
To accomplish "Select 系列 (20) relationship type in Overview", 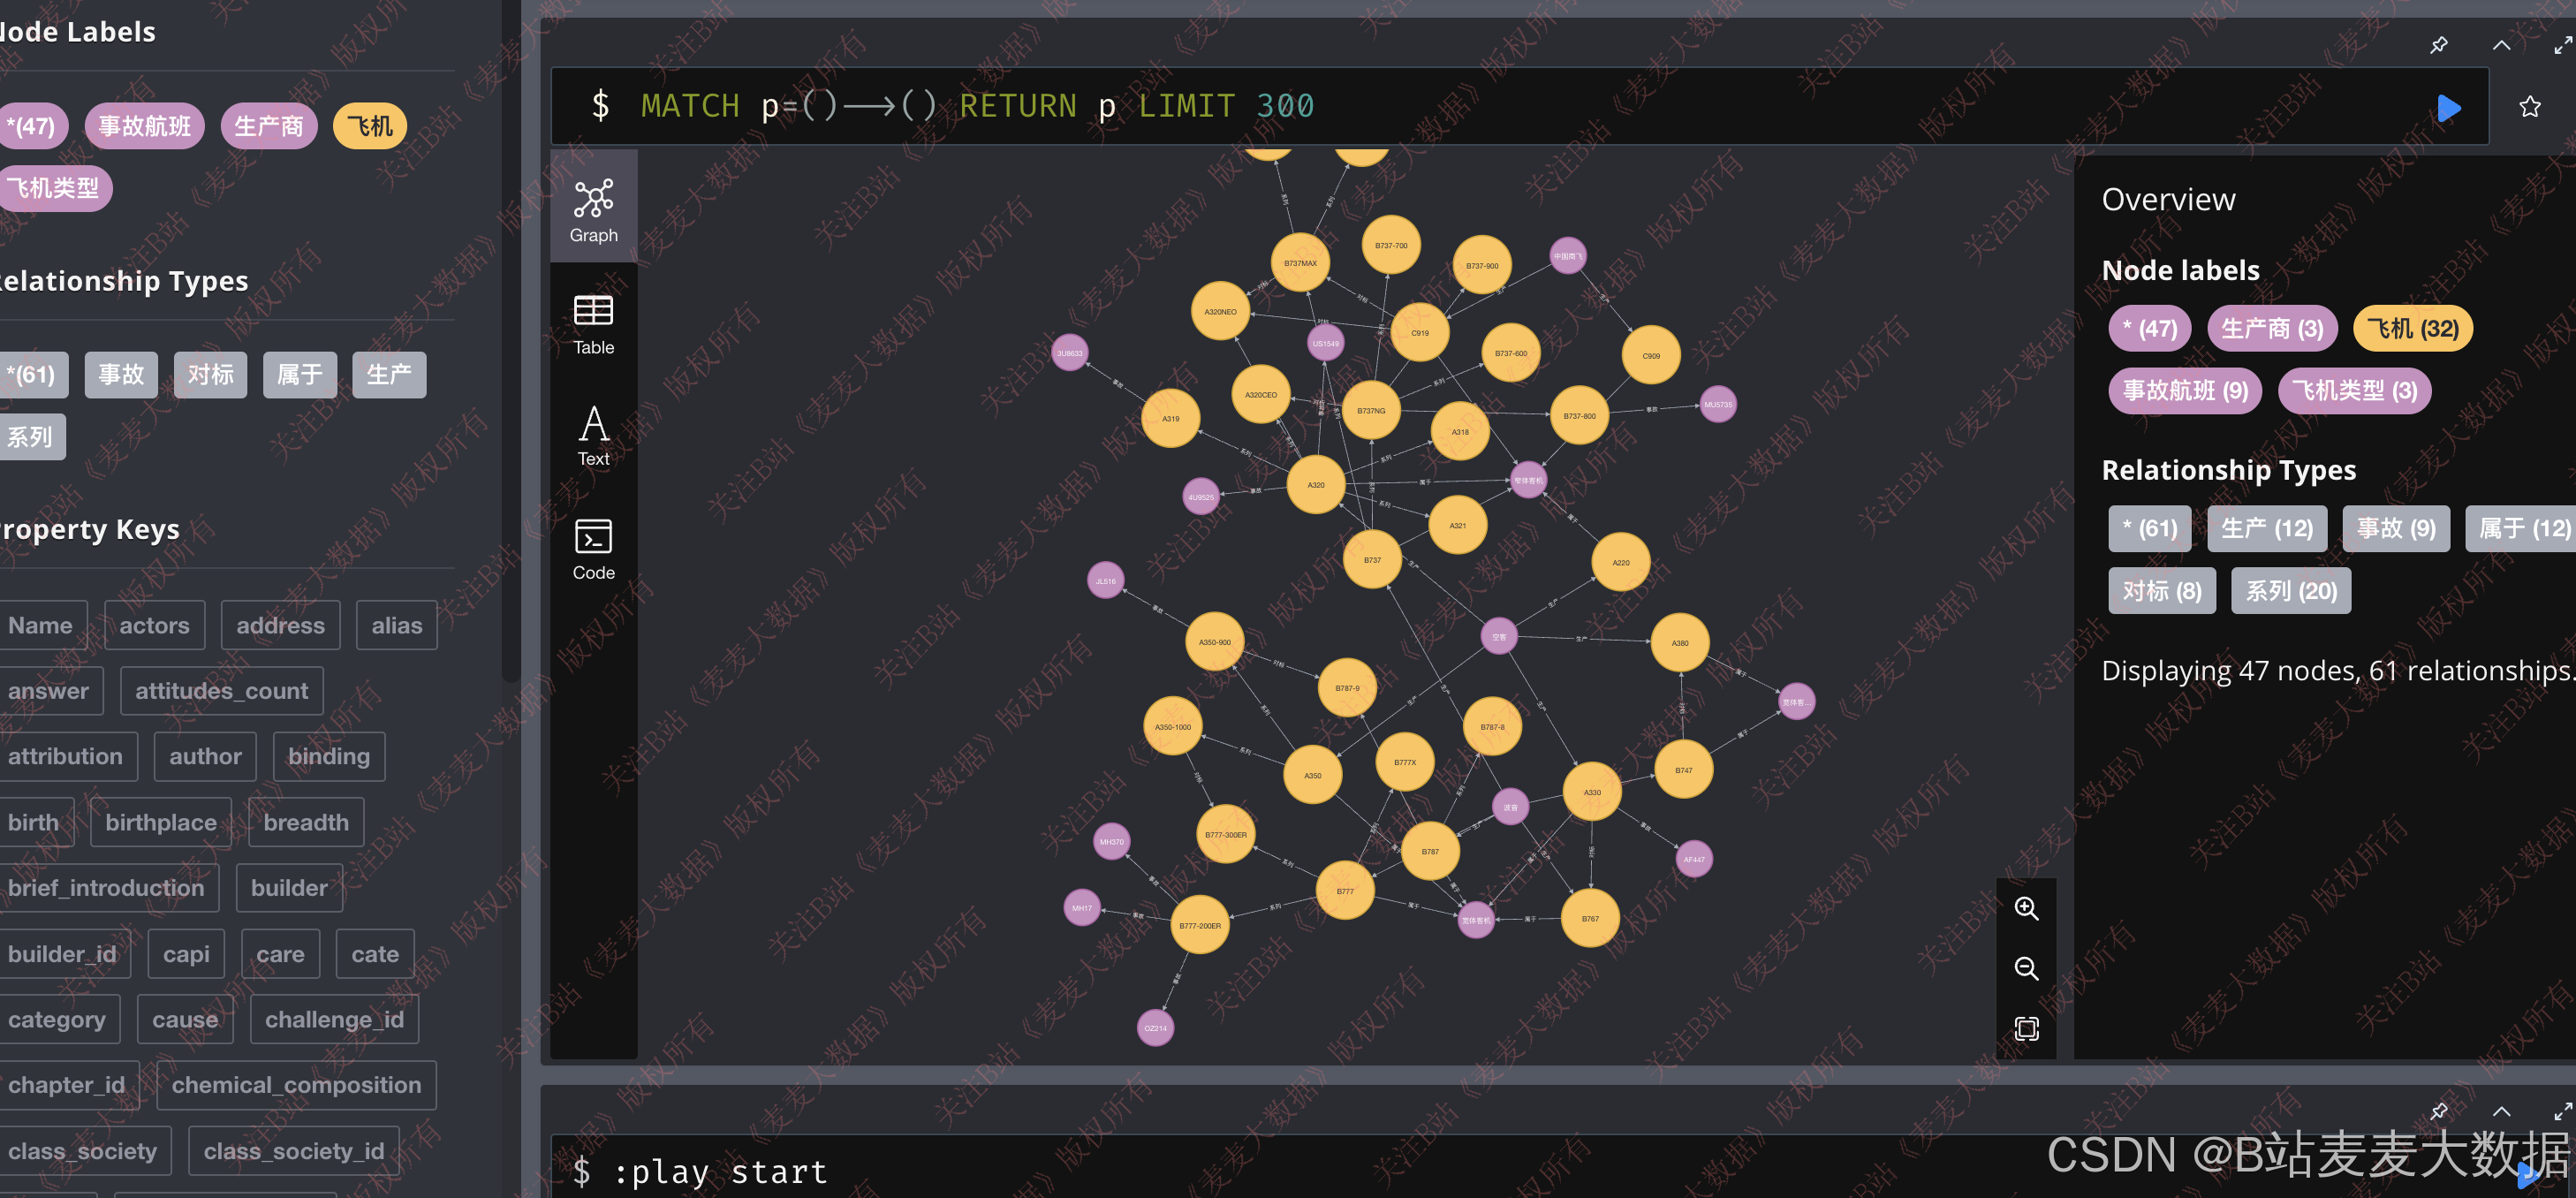I will 2290,591.
